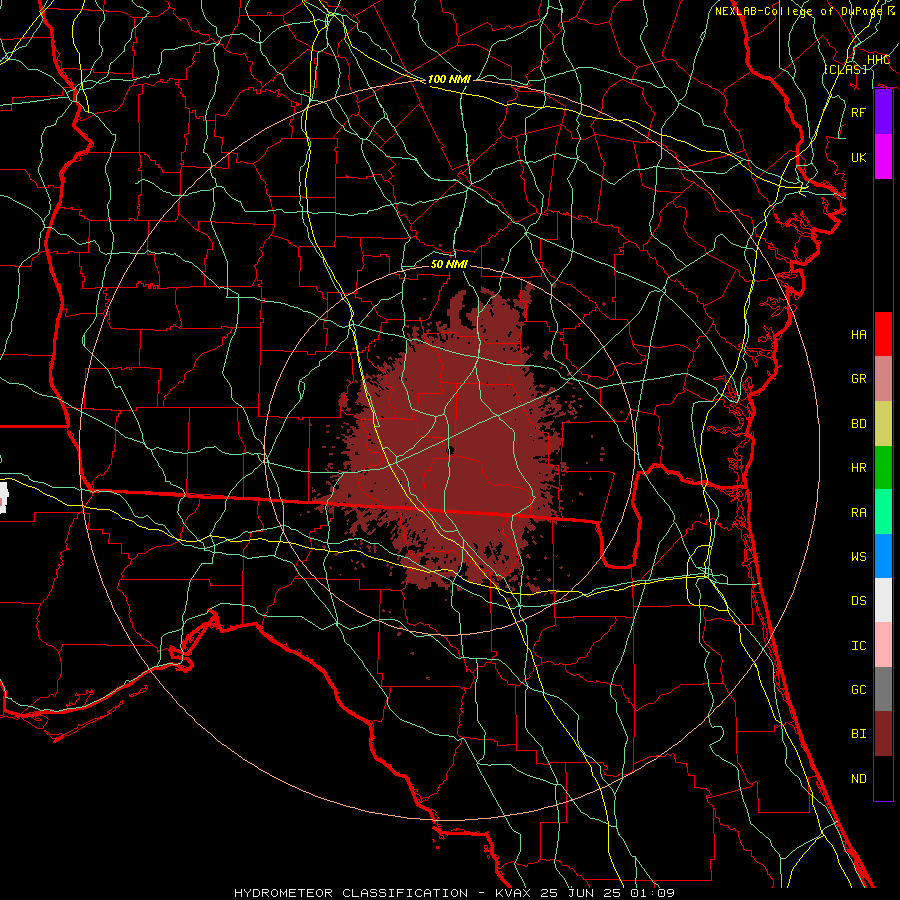This screenshot has height=900, width=900.
Task: Click the [CLAS] label above legend
Action: (x=845, y=69)
